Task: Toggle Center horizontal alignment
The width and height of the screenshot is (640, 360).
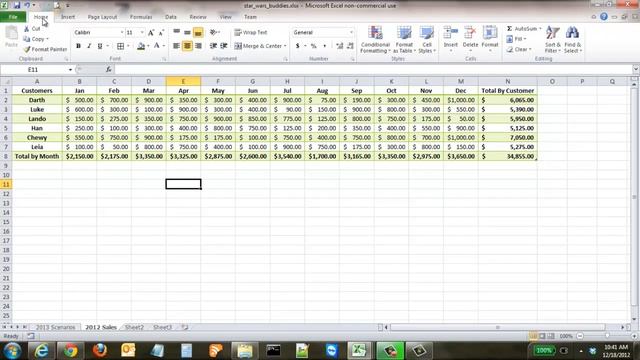Action: [187, 46]
